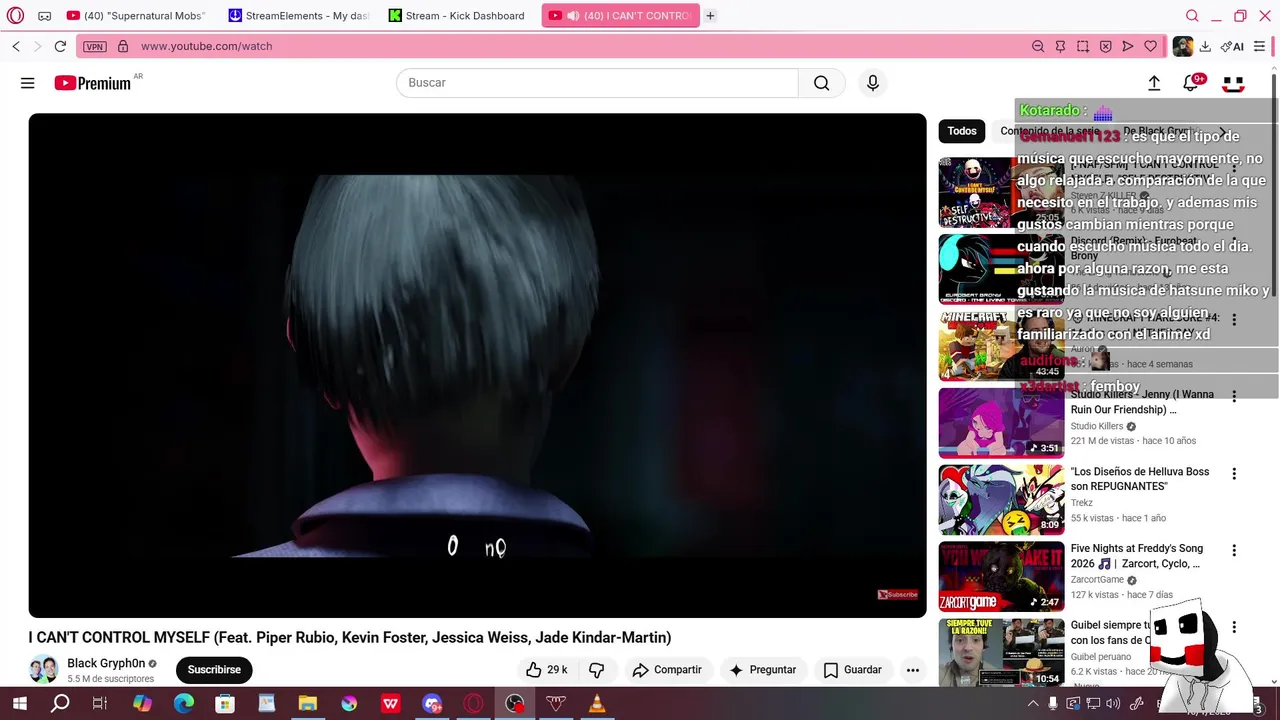The image size is (1280, 720).
Task: Toggle the Opera VPN badge
Action: (95, 46)
